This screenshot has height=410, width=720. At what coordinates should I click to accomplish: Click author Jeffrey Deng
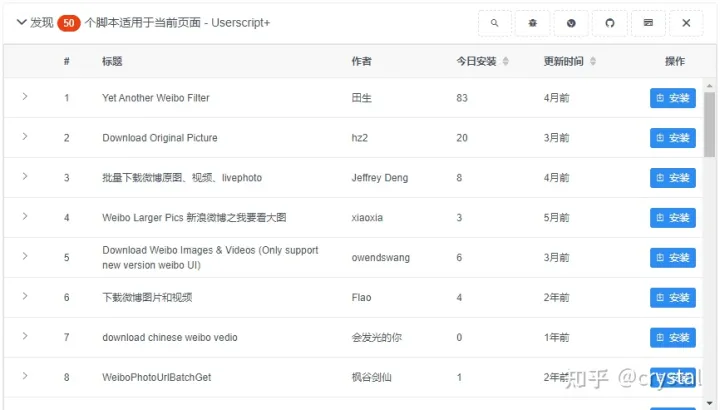tap(380, 178)
